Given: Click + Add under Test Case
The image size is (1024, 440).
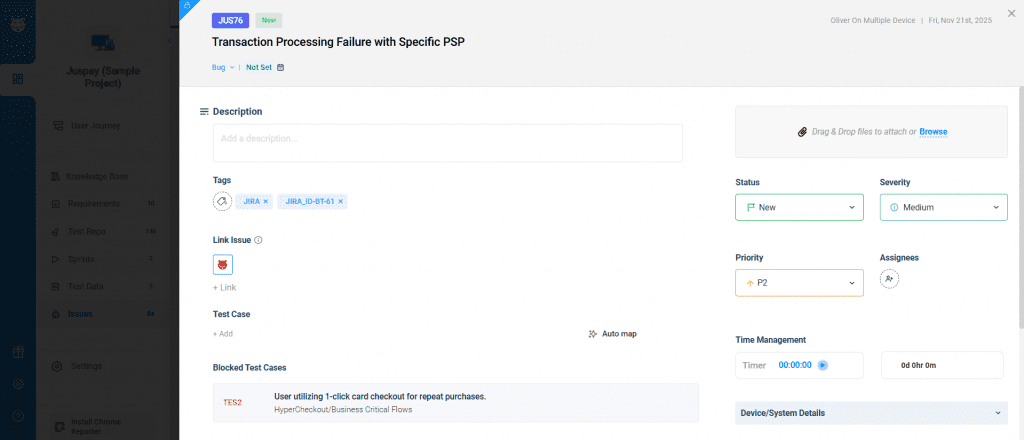Looking at the screenshot, I should [223, 334].
